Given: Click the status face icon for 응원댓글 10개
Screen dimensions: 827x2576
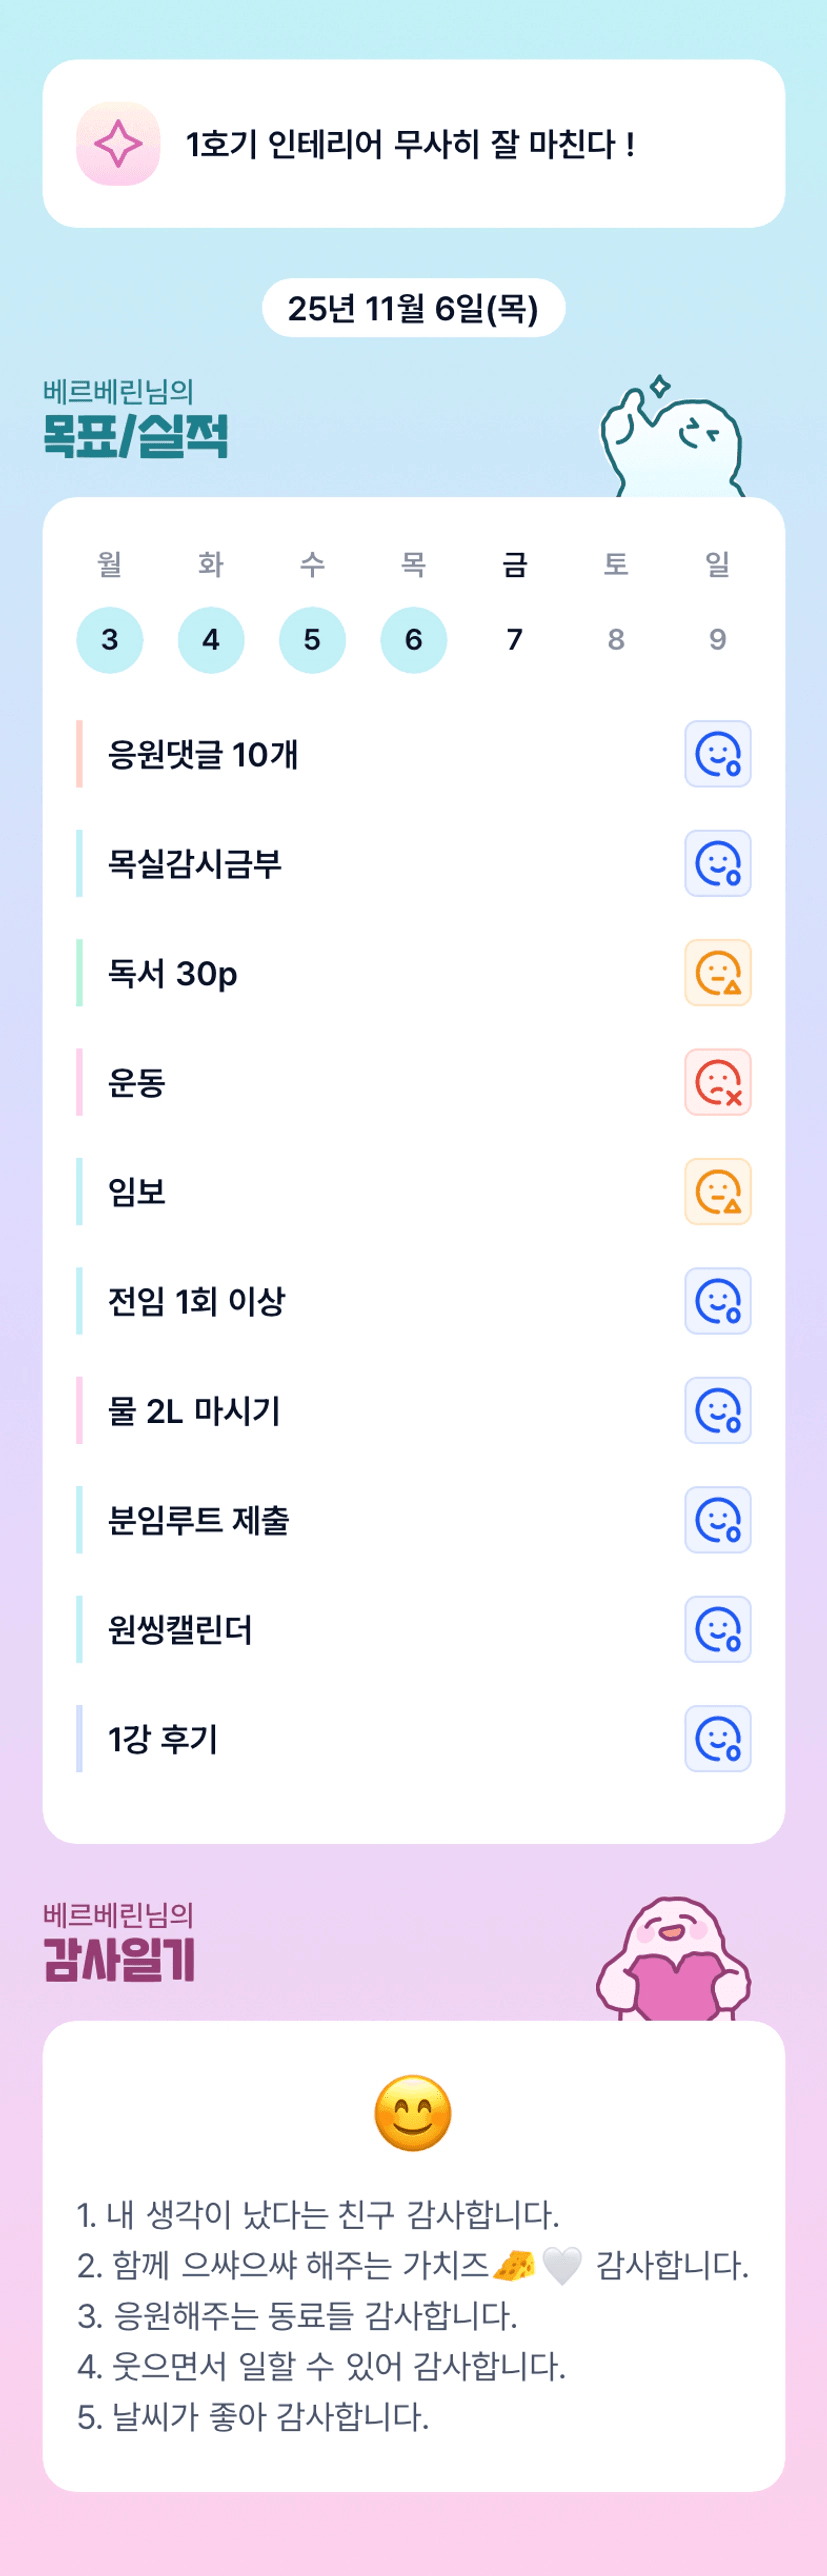Looking at the screenshot, I should click(x=717, y=754).
